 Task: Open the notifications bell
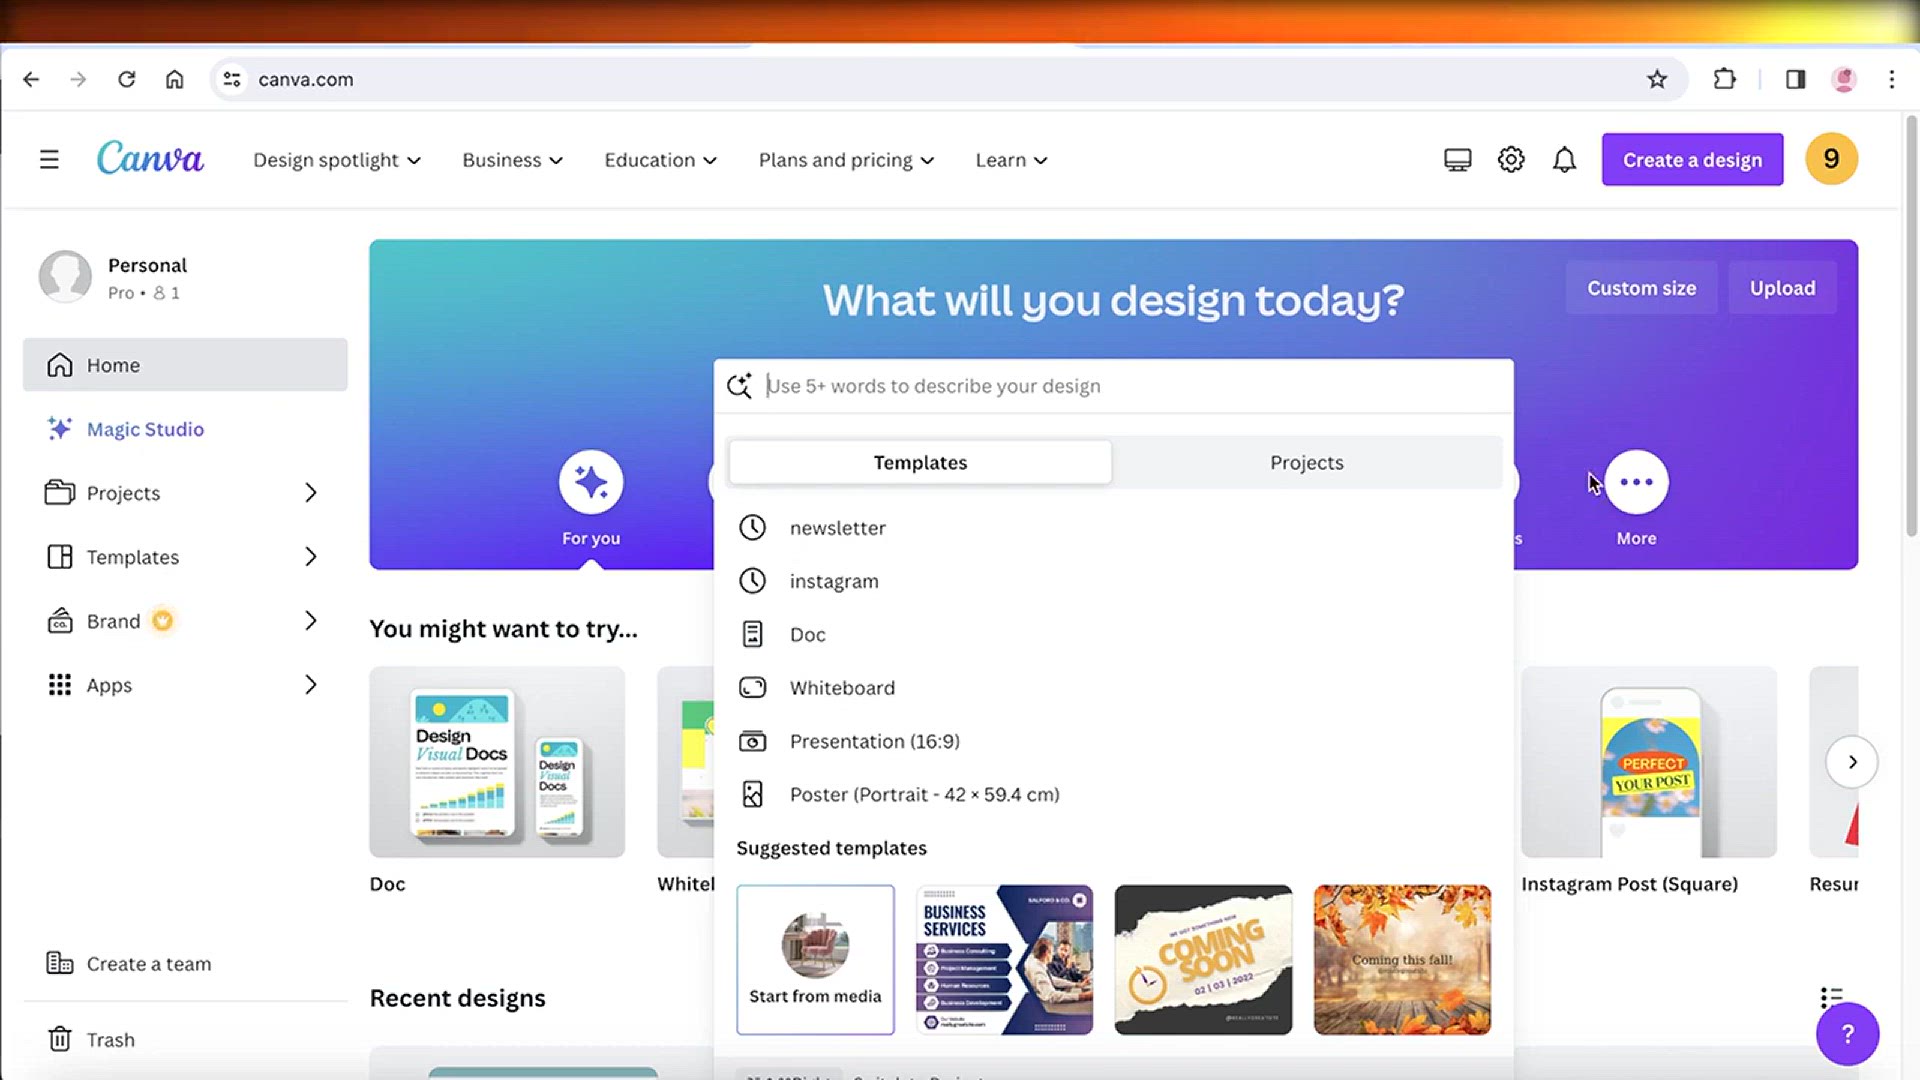(x=1564, y=160)
